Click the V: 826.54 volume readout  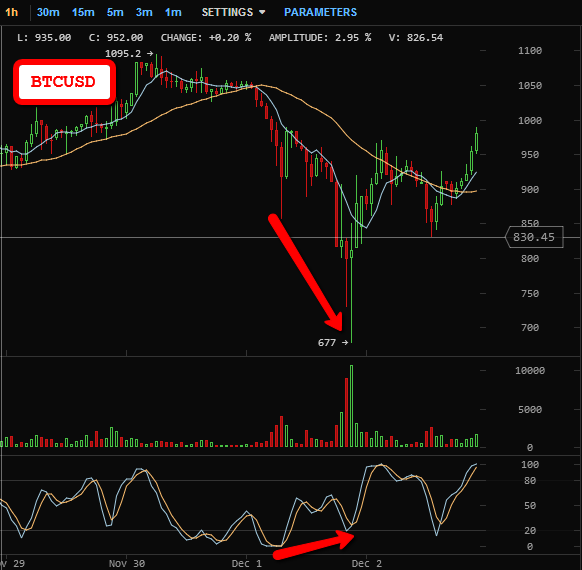coord(416,37)
